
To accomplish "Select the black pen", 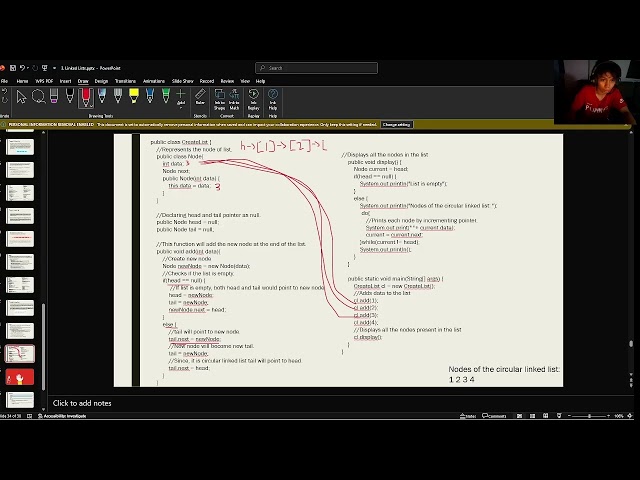I will (x=70, y=96).
